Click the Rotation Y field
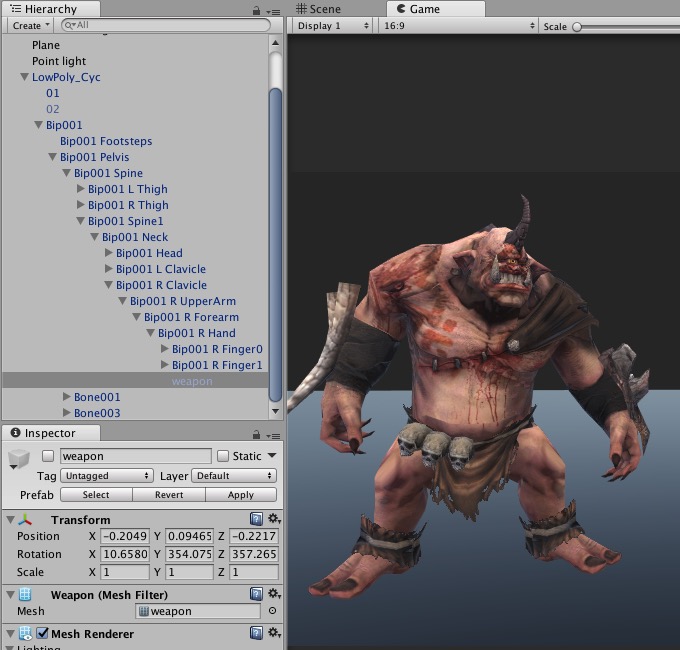This screenshot has width=680, height=650. point(190,554)
